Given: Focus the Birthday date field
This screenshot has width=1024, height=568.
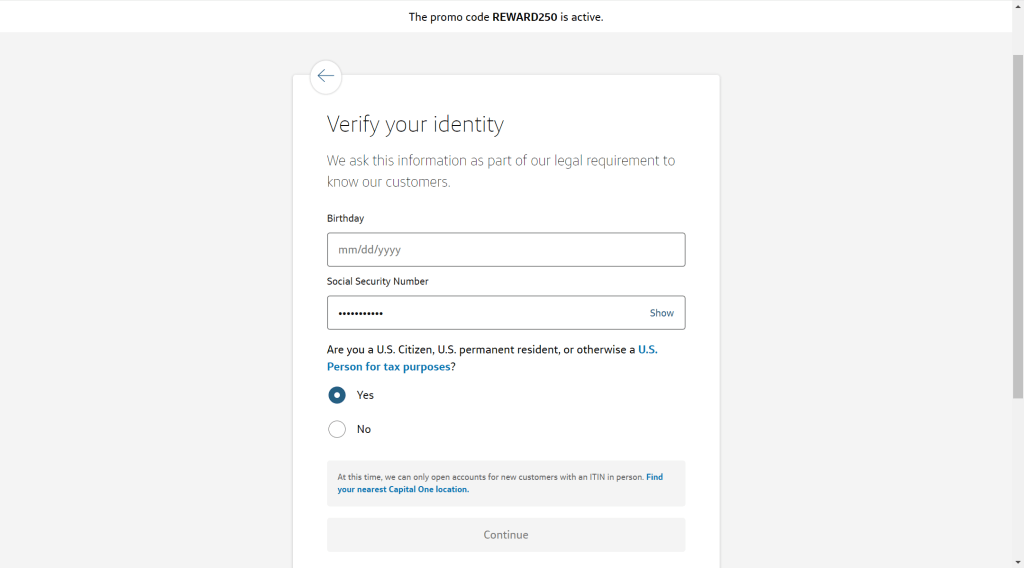Looking at the screenshot, I should pos(506,249).
